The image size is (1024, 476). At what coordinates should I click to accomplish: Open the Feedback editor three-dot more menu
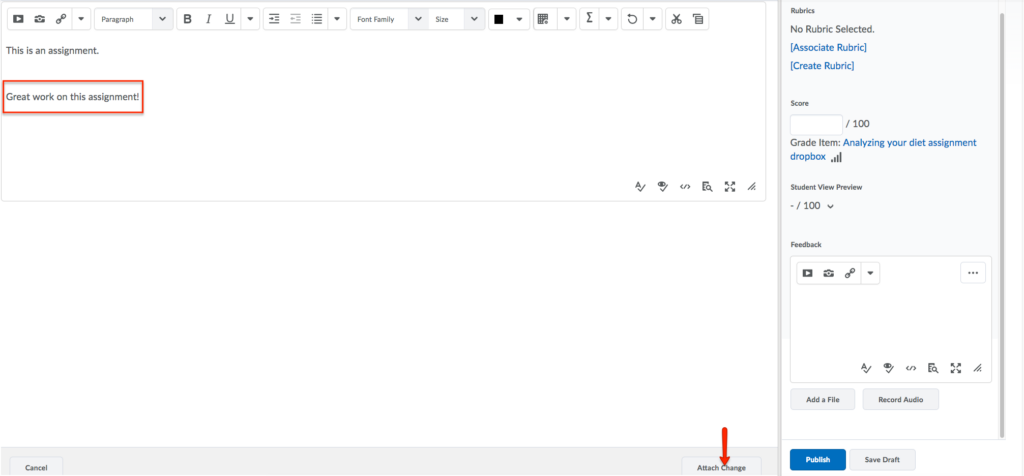click(972, 273)
